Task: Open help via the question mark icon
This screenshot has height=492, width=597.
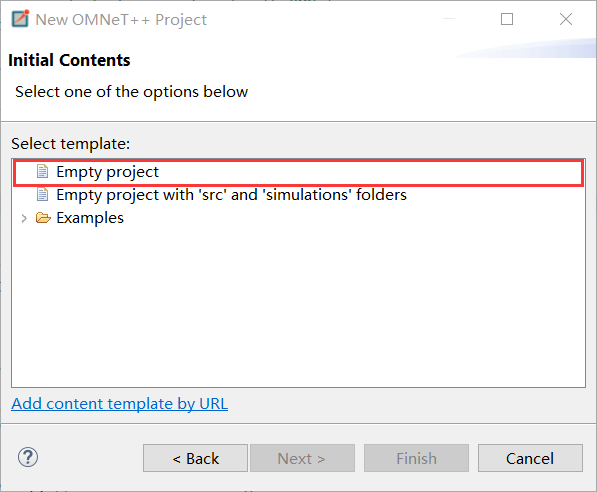Action: point(28,457)
